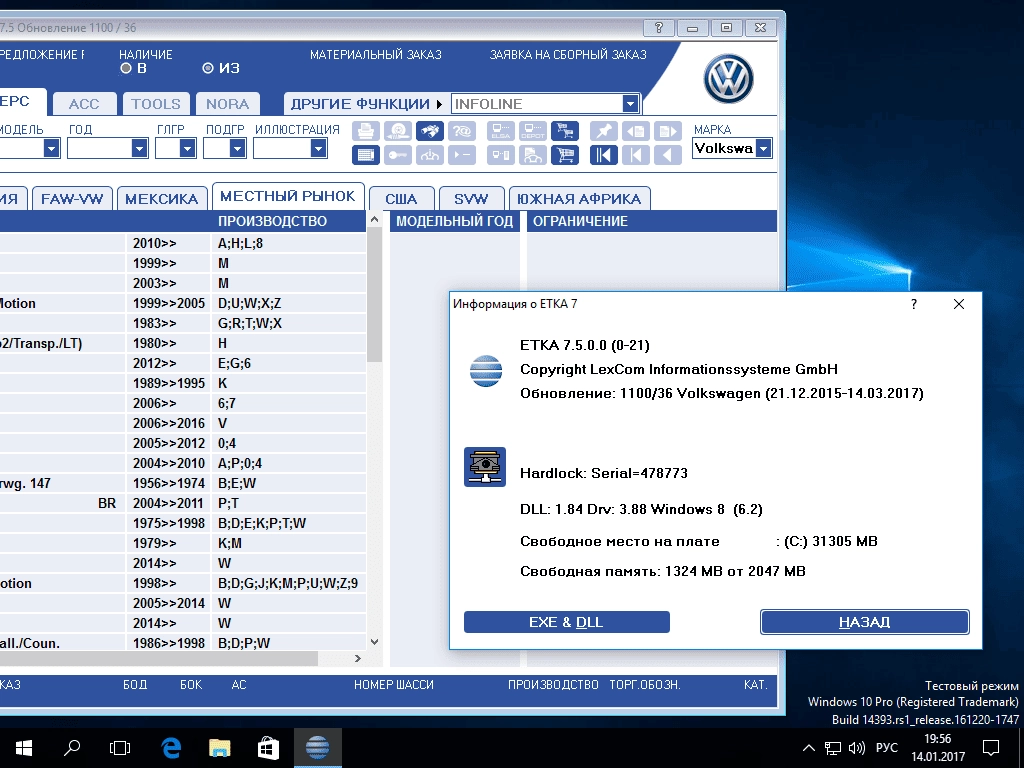Viewport: 1024px width, 768px height.
Task: Click the volume icon in tray
Action: (856, 748)
